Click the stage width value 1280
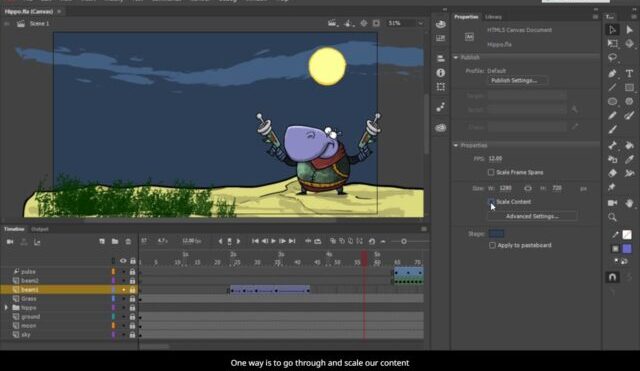The image size is (640, 371). click(505, 188)
